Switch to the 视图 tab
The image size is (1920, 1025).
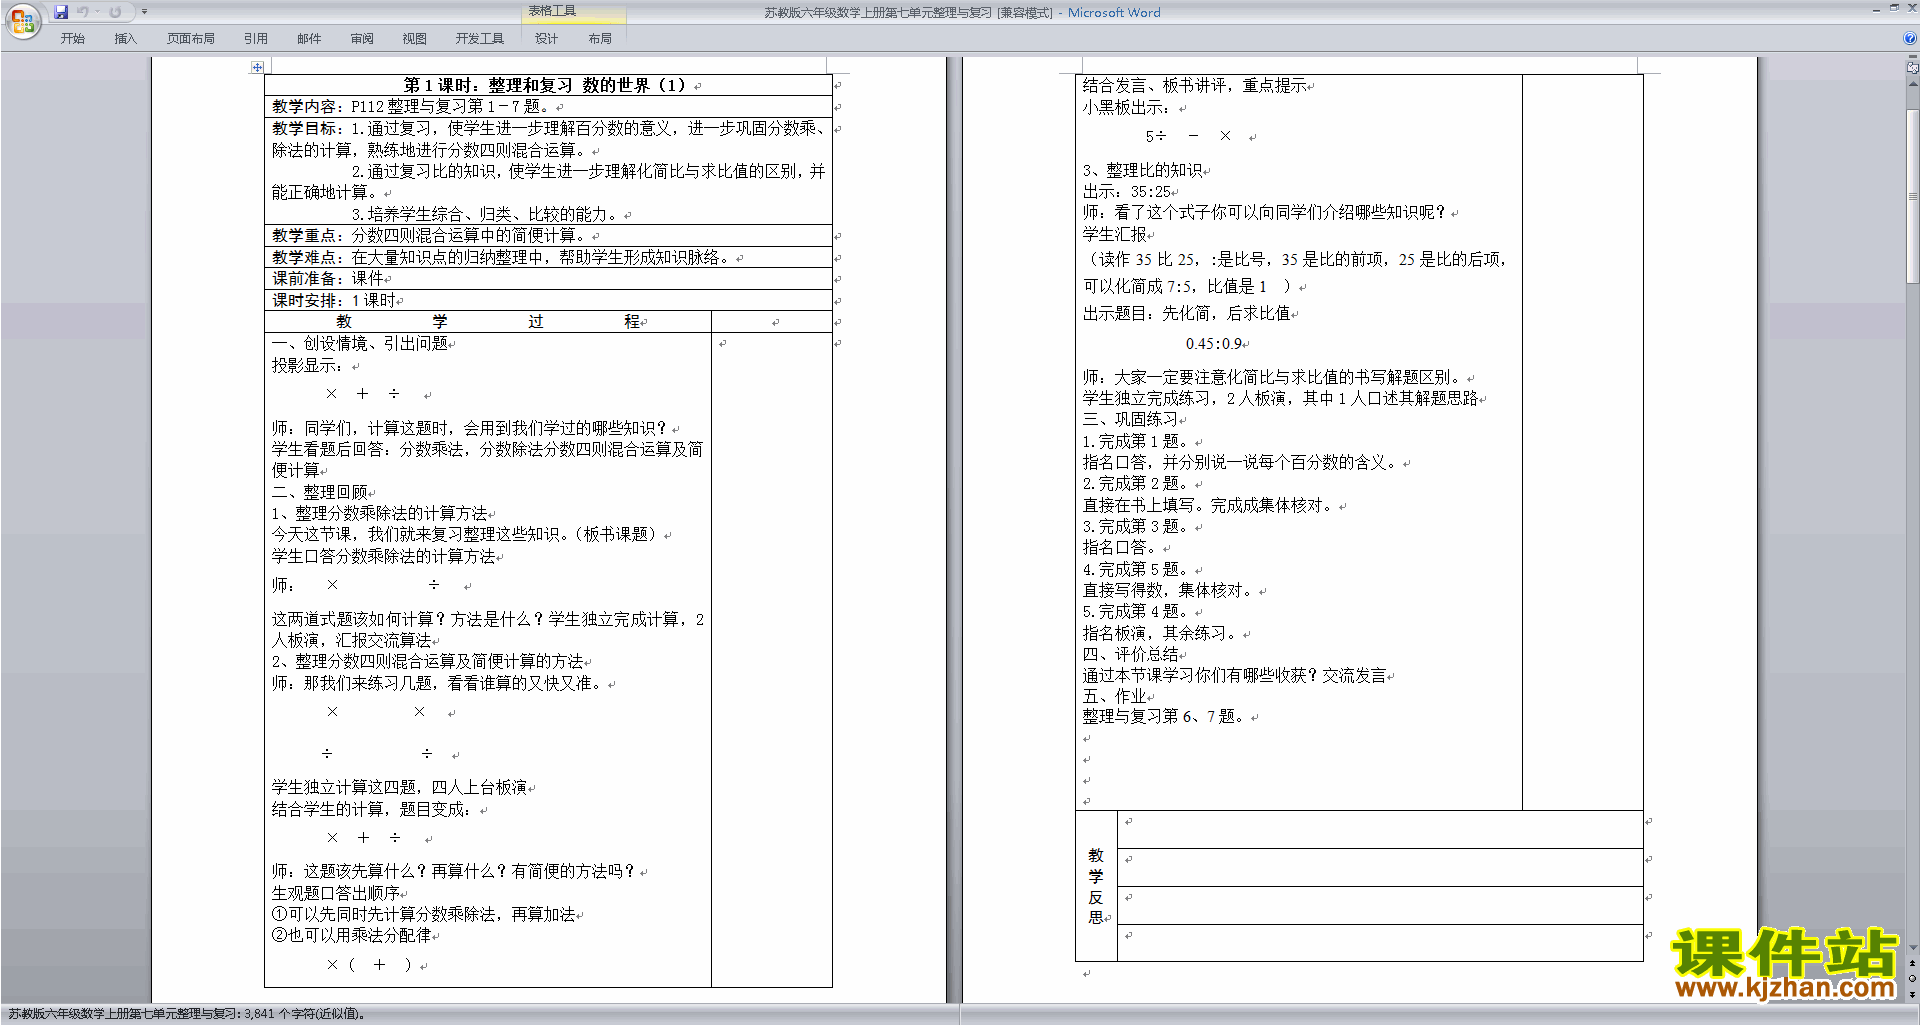point(414,39)
